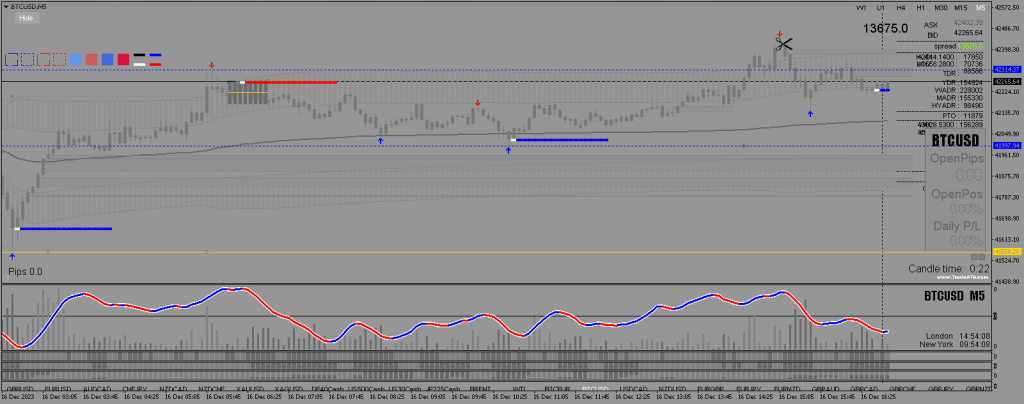
Task: Select the D1 timeframe
Action: point(880,8)
